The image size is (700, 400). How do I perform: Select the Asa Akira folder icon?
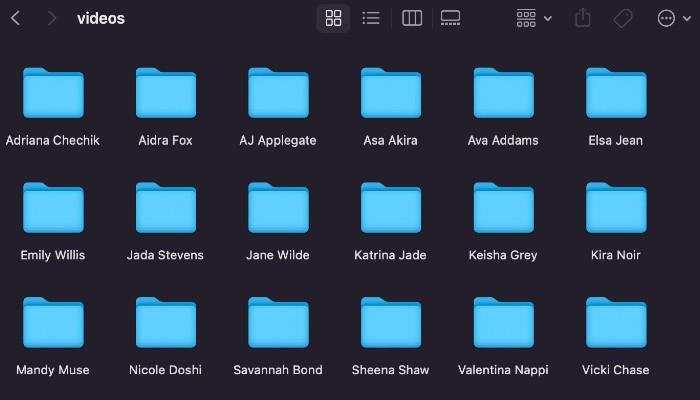point(391,93)
